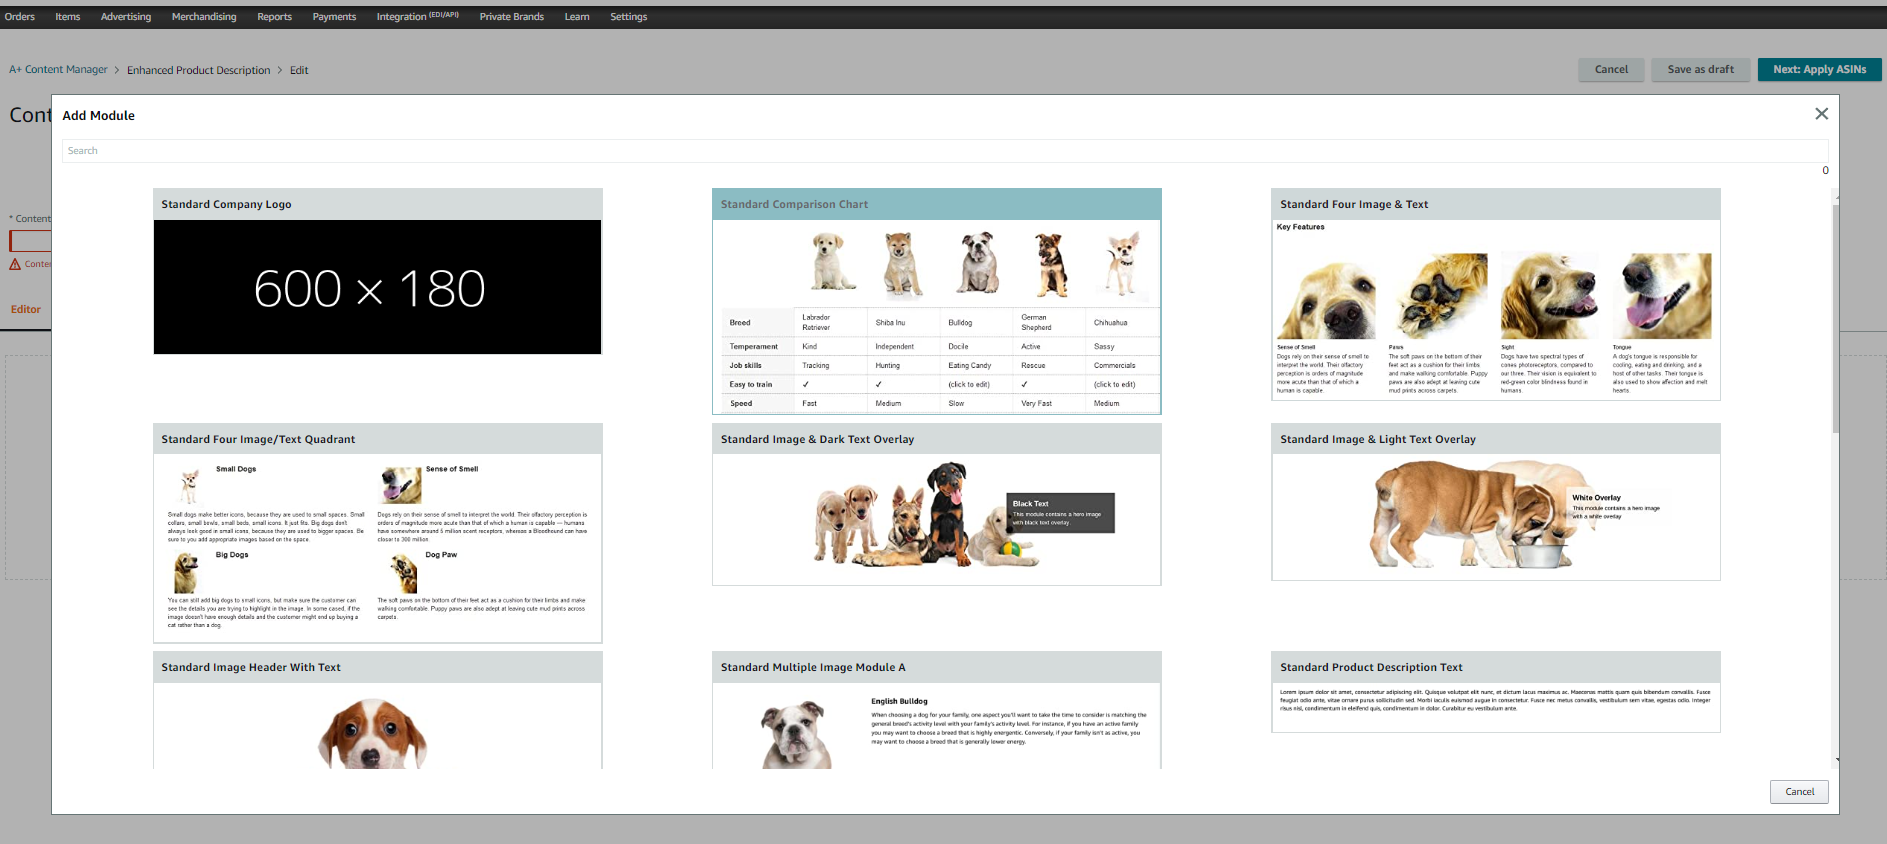Image resolution: width=1887 pixels, height=844 pixels.
Task: Click the Easy to train row label
Action: point(750,385)
